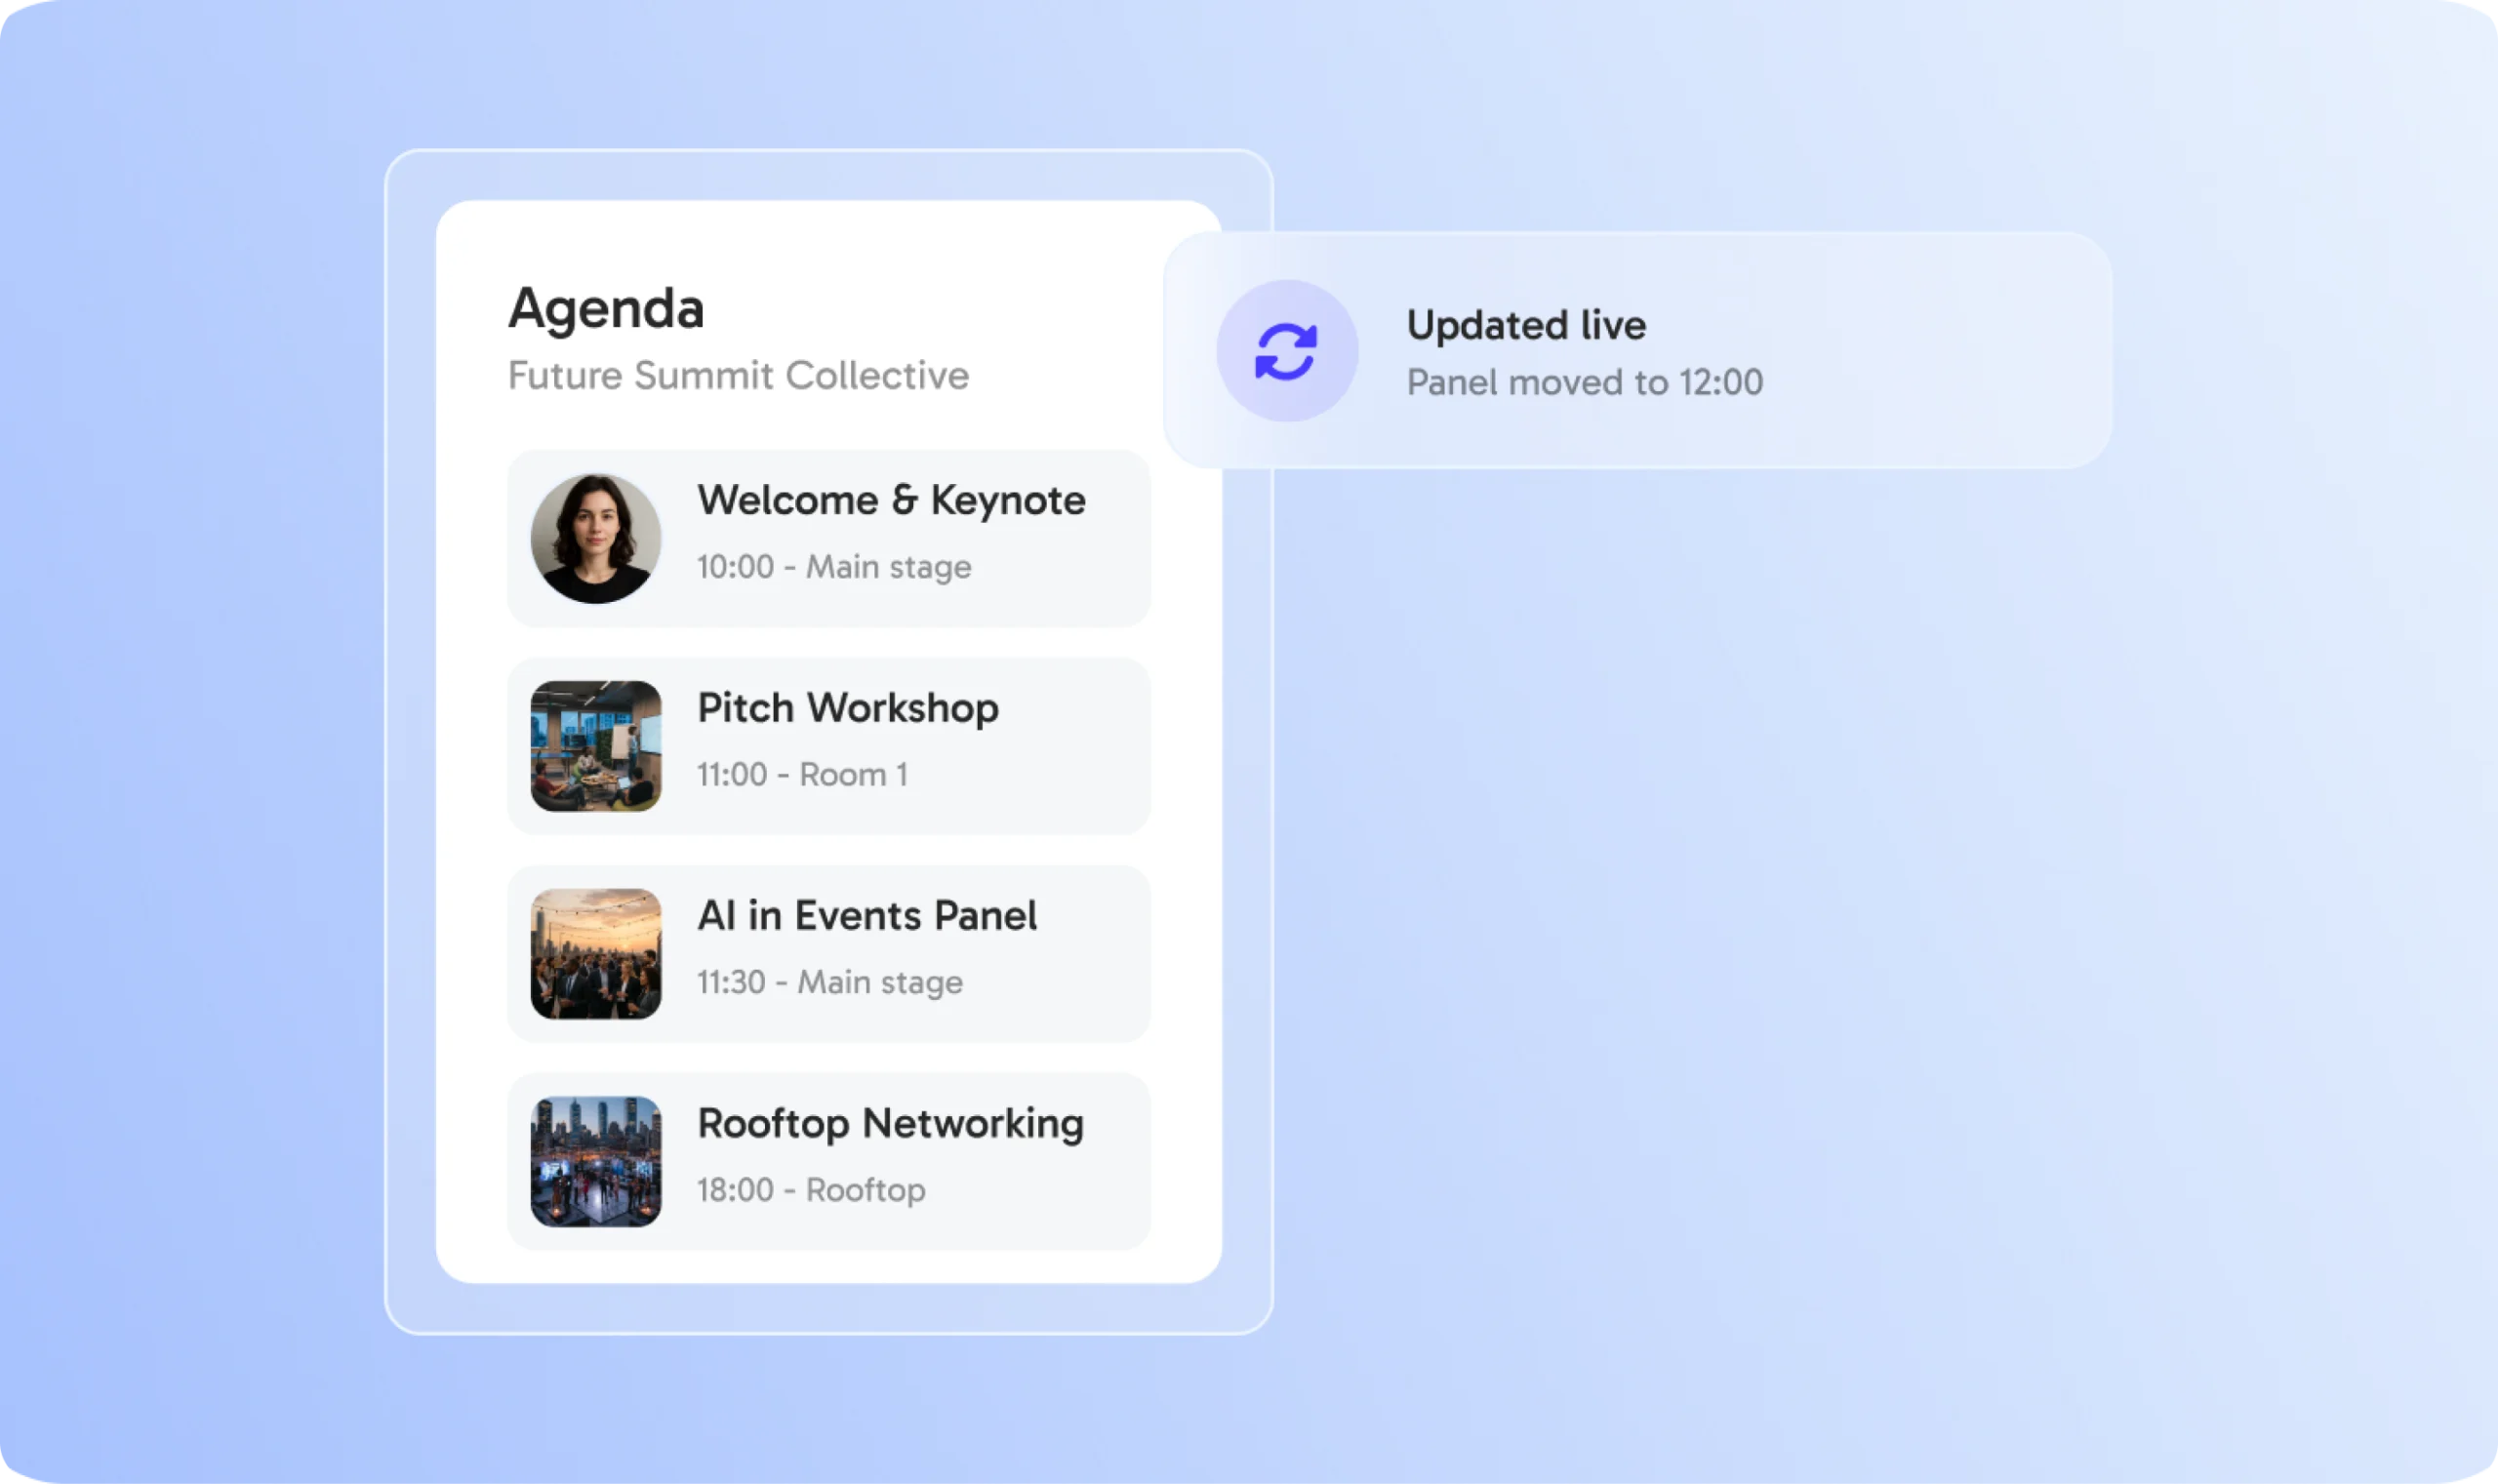Open the AI in Events Panel item

(x=828, y=954)
